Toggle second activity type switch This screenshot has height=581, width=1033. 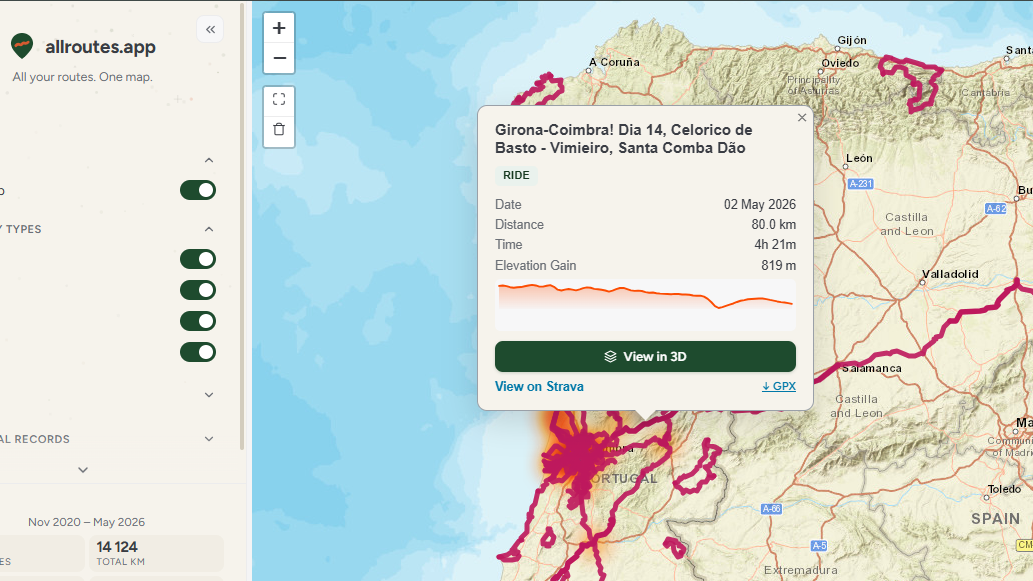click(198, 290)
